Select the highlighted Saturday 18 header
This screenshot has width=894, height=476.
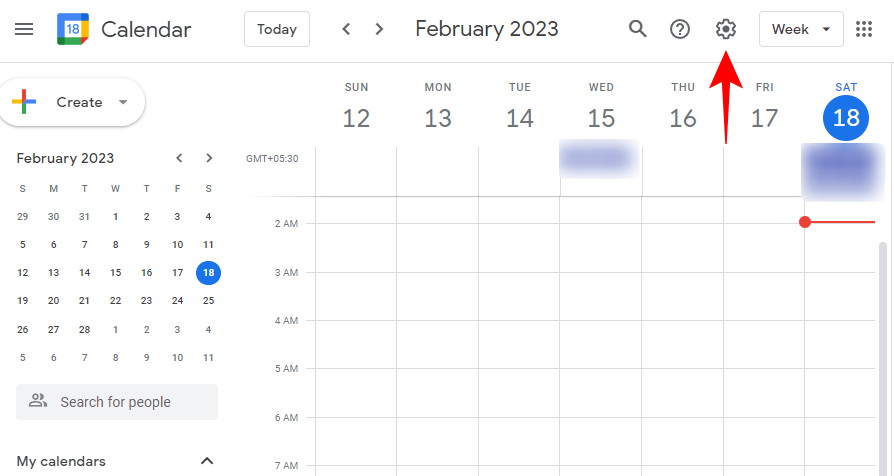click(x=846, y=118)
